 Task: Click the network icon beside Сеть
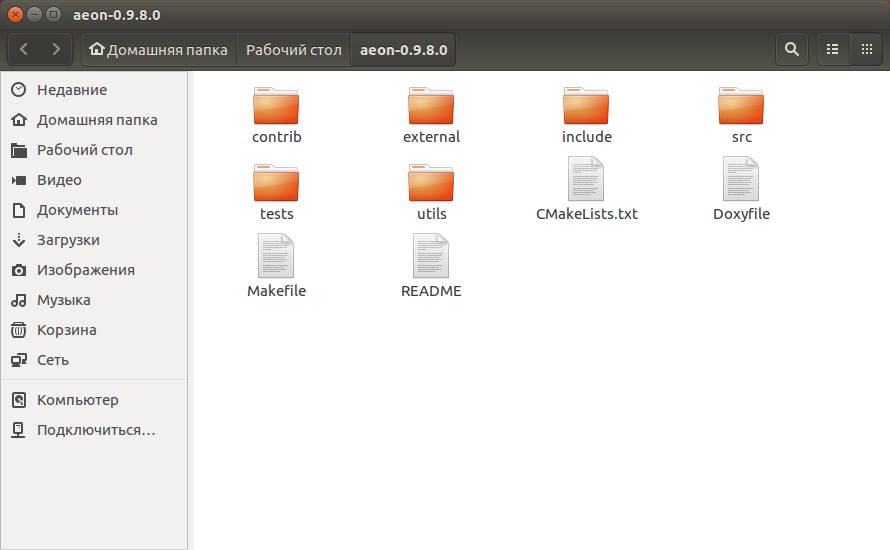19,360
